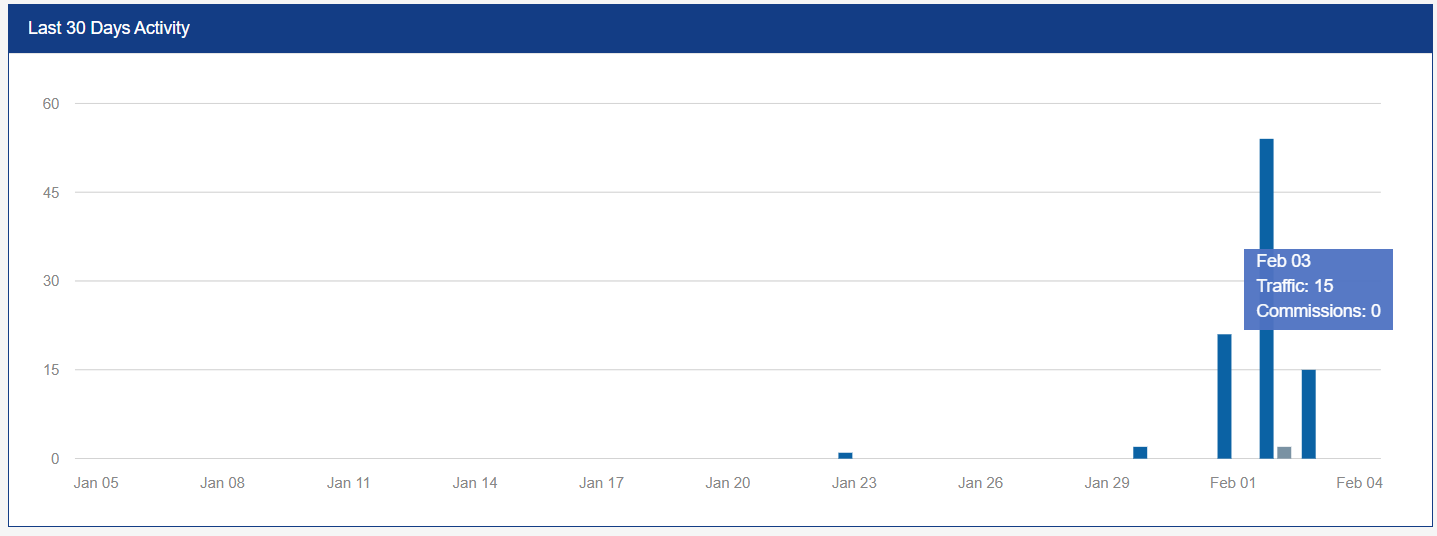Click the small gray commissions bar
This screenshot has height=536, width=1437.
point(1284,452)
